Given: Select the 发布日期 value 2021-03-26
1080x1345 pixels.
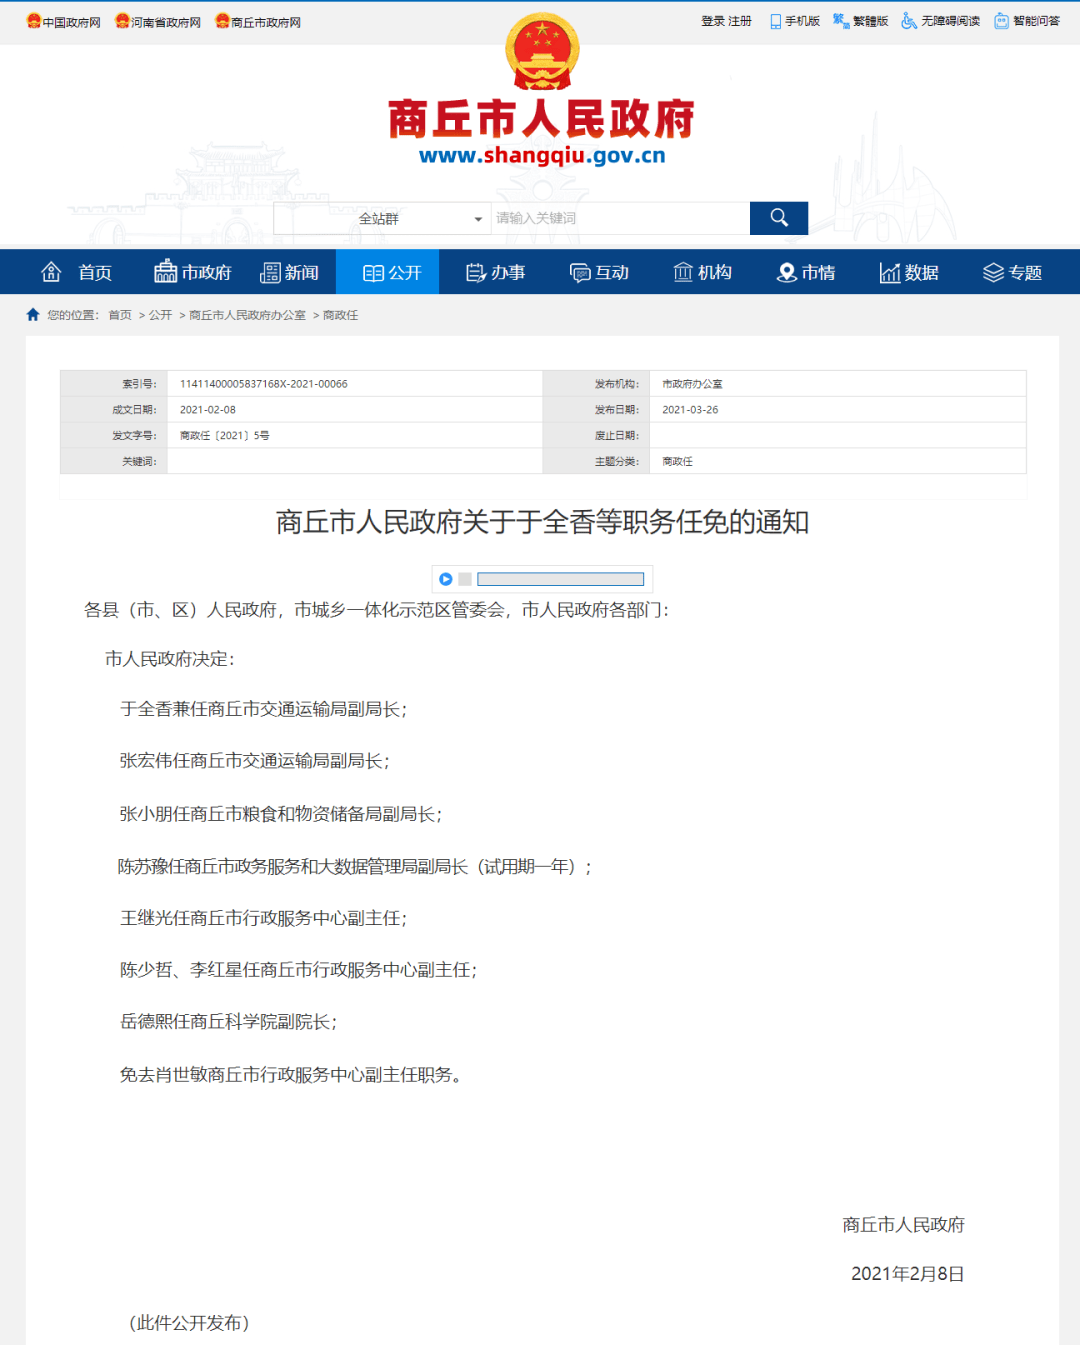Looking at the screenshot, I should [690, 410].
